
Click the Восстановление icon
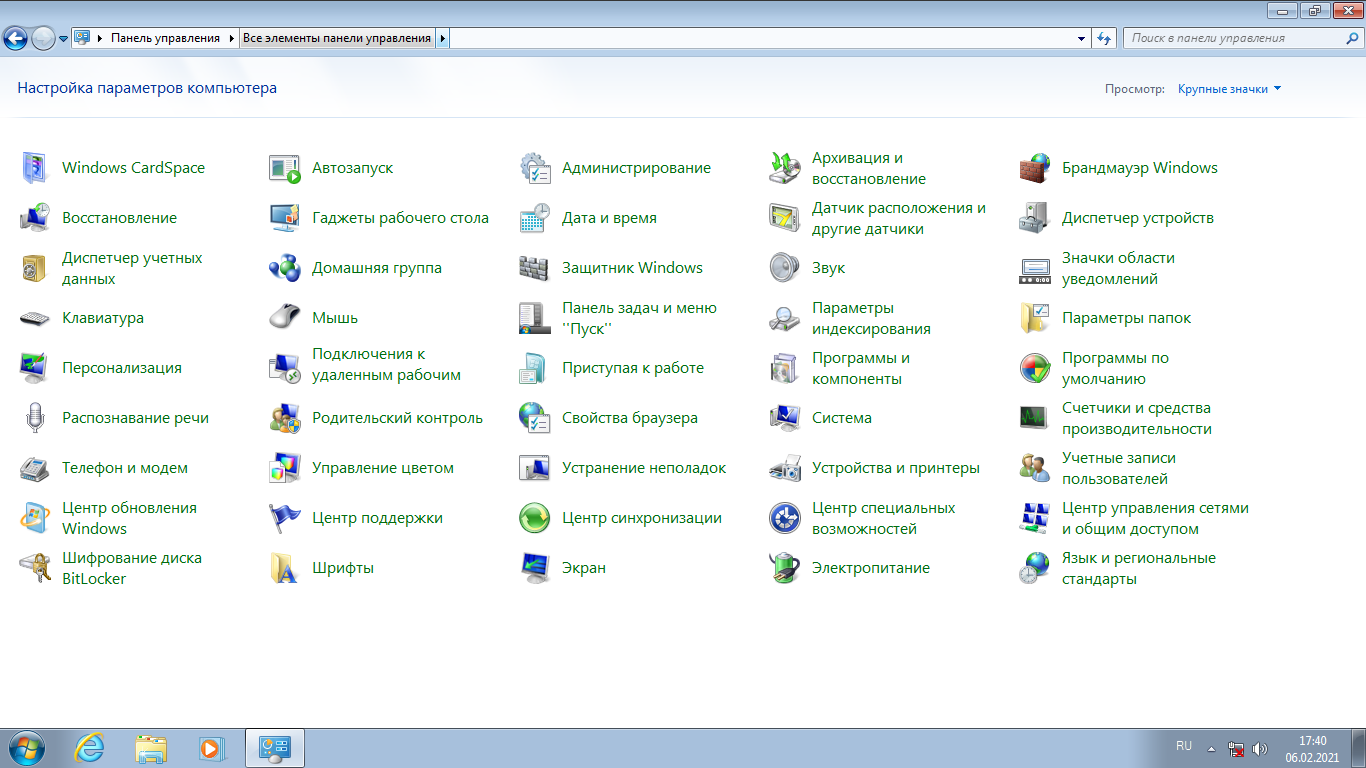(x=35, y=218)
